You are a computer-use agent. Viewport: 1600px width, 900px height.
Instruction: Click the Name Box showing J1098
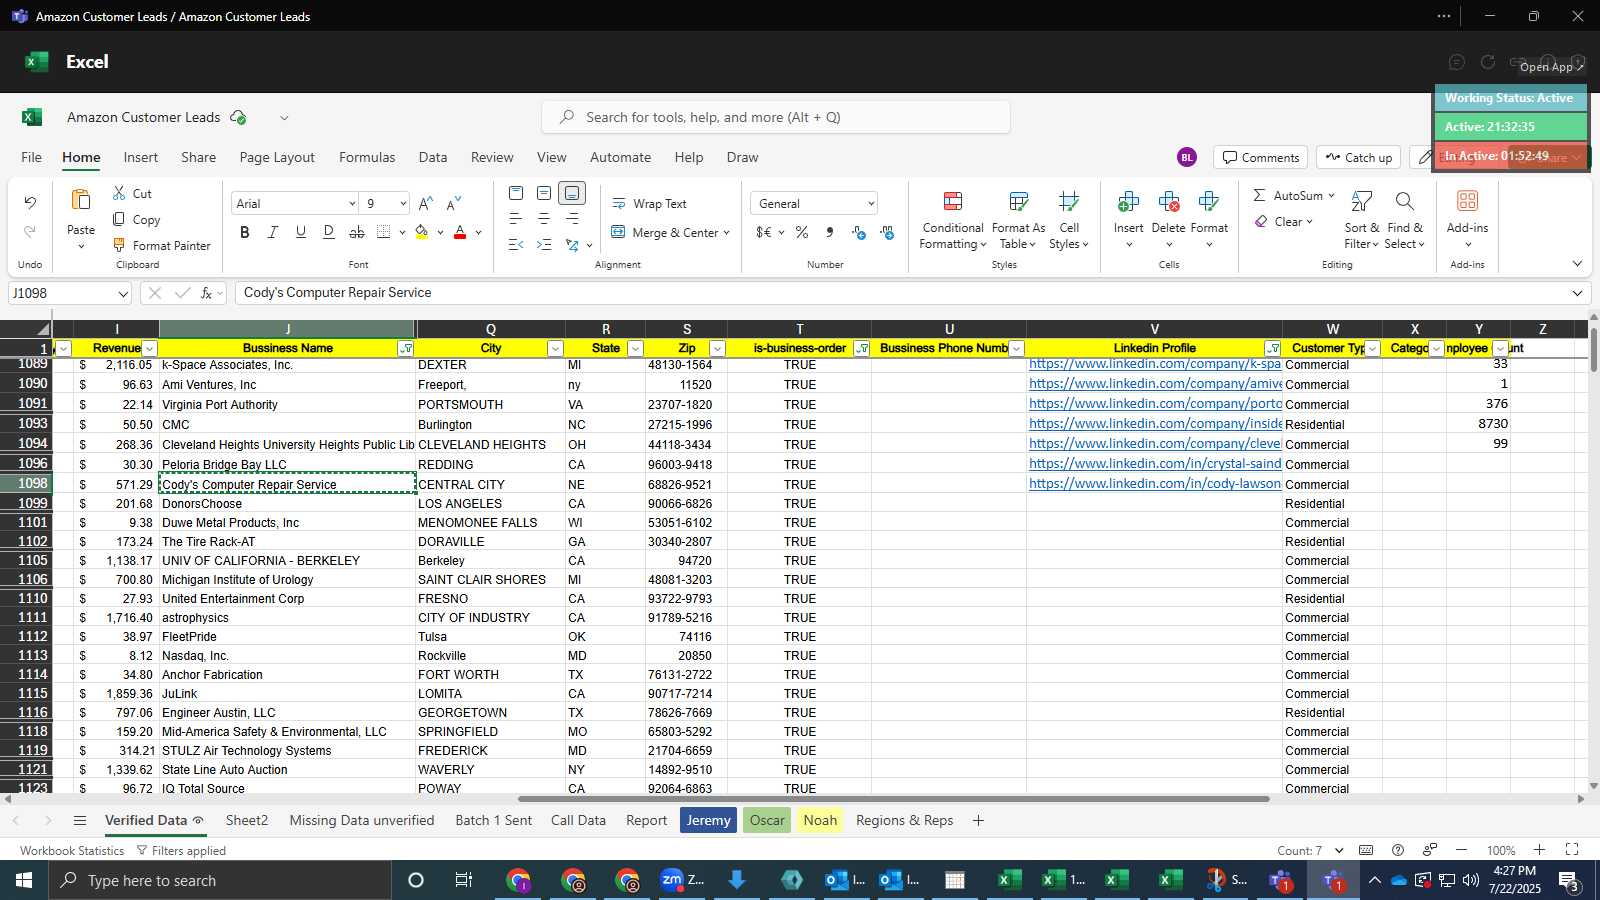pyautogui.click(x=70, y=293)
